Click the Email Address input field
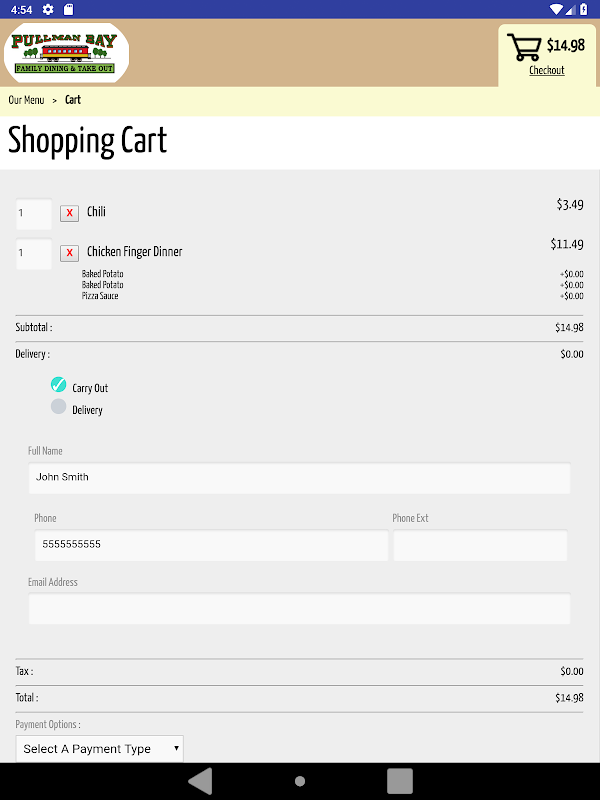 tap(298, 608)
